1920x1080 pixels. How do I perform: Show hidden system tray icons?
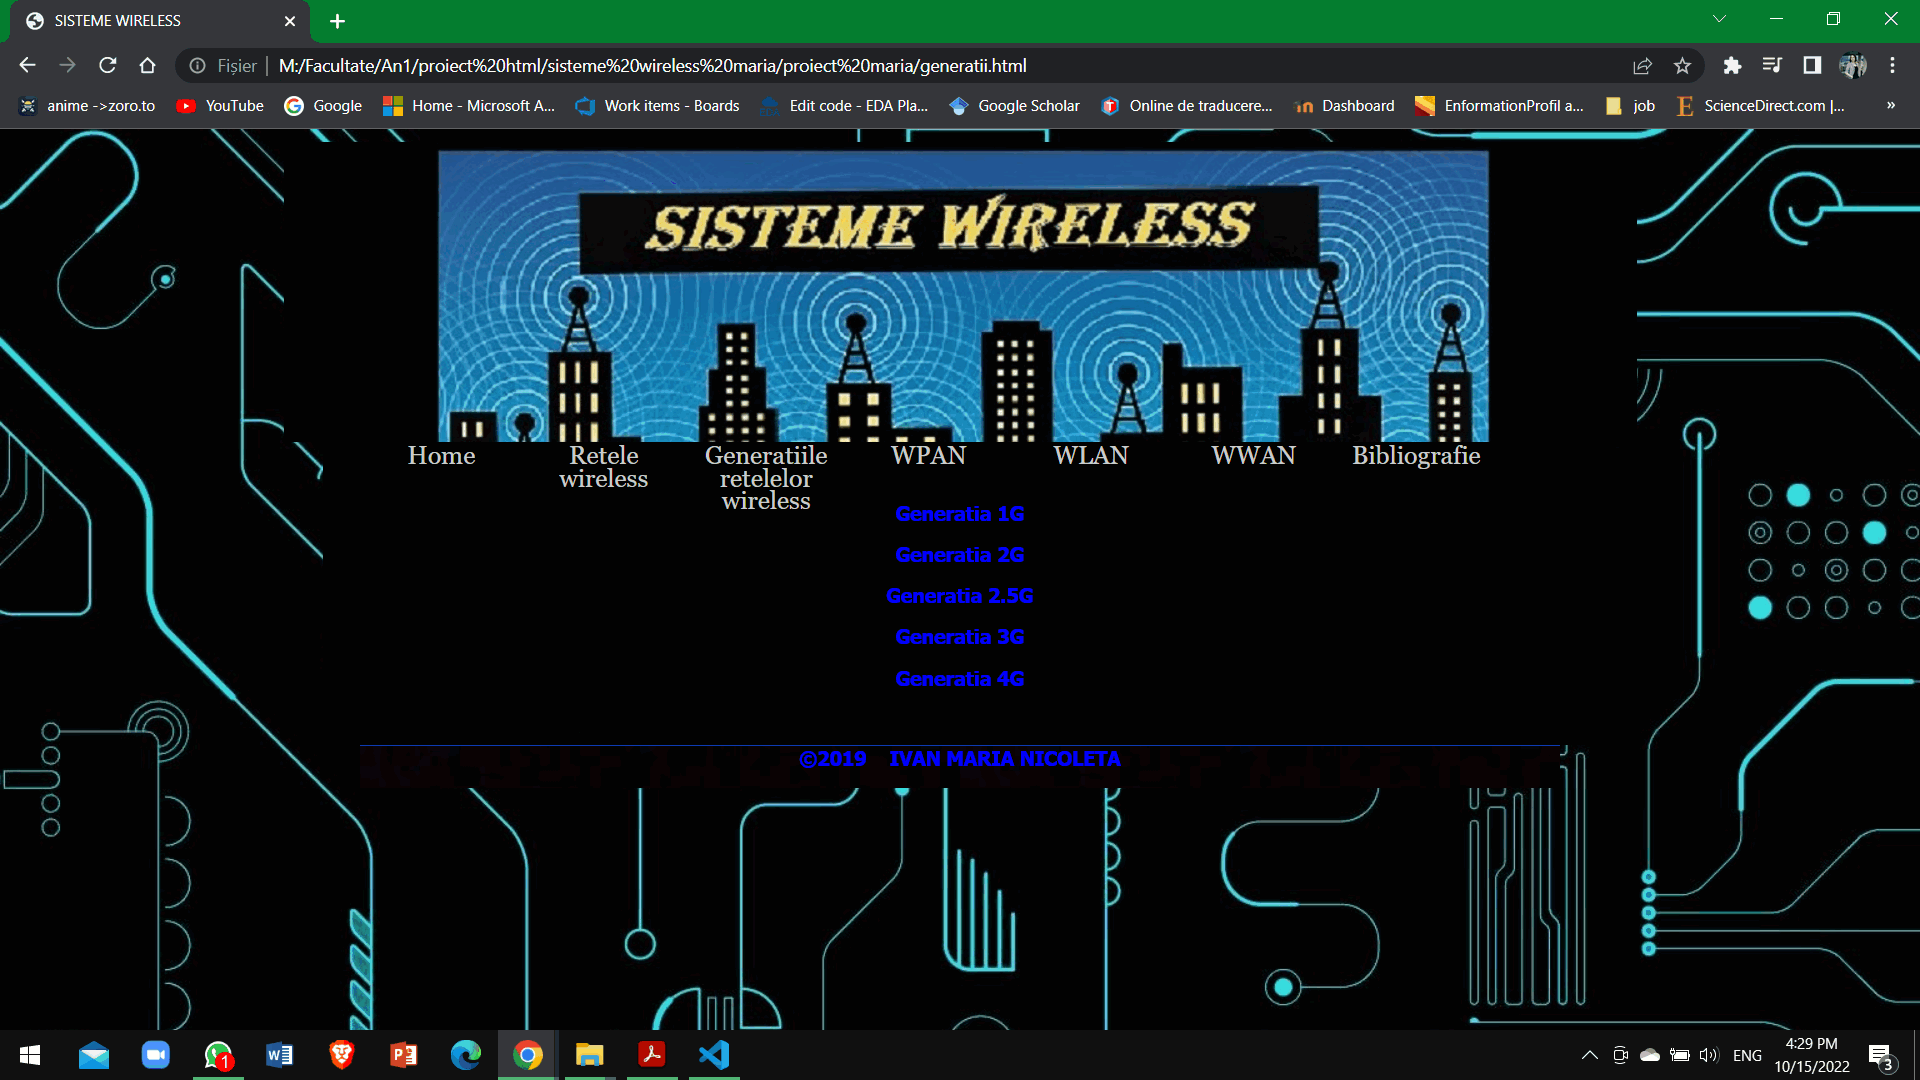[x=1589, y=1055]
